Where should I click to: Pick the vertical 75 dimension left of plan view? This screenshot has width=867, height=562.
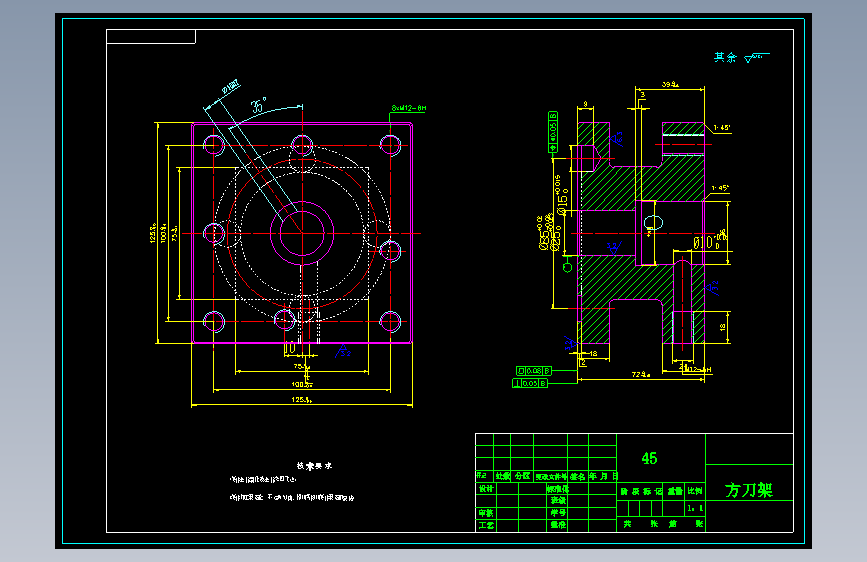pos(175,233)
